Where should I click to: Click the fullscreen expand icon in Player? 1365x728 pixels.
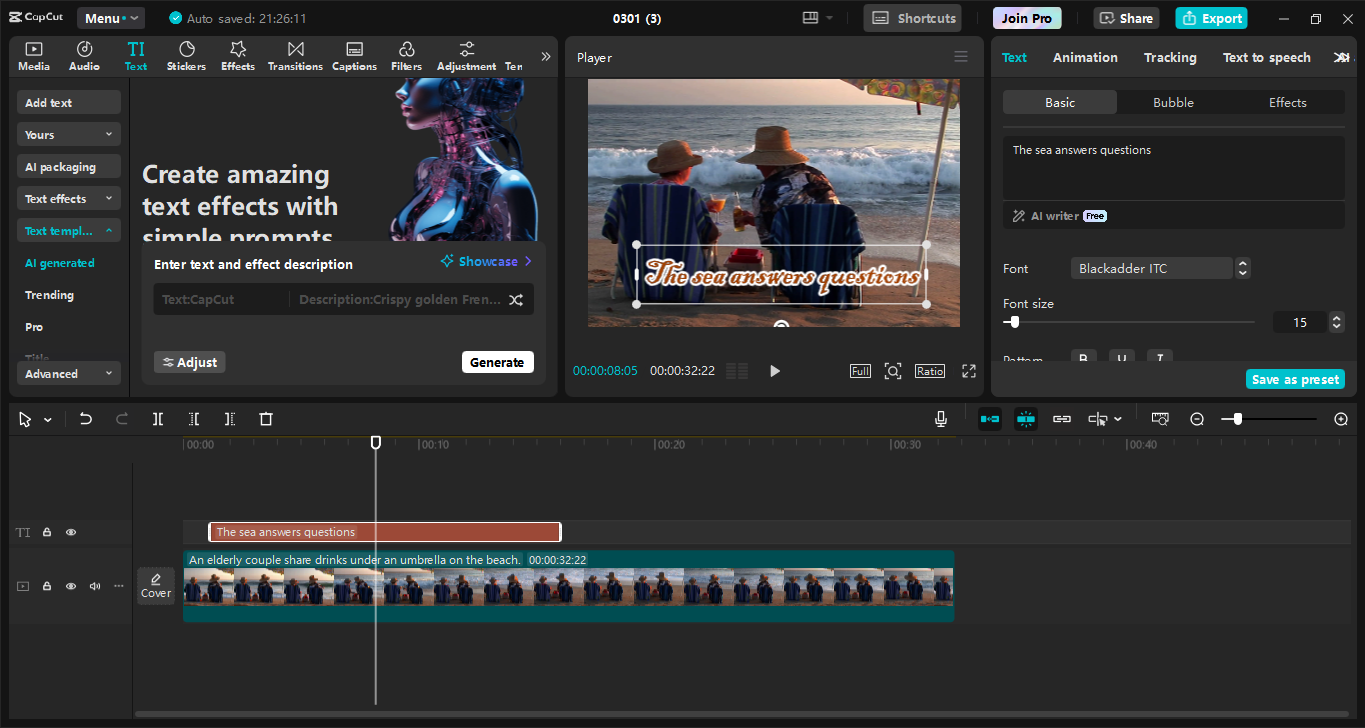(x=969, y=371)
